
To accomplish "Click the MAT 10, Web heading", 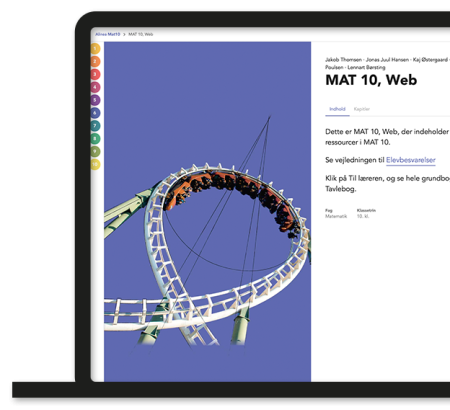I will (371, 80).
